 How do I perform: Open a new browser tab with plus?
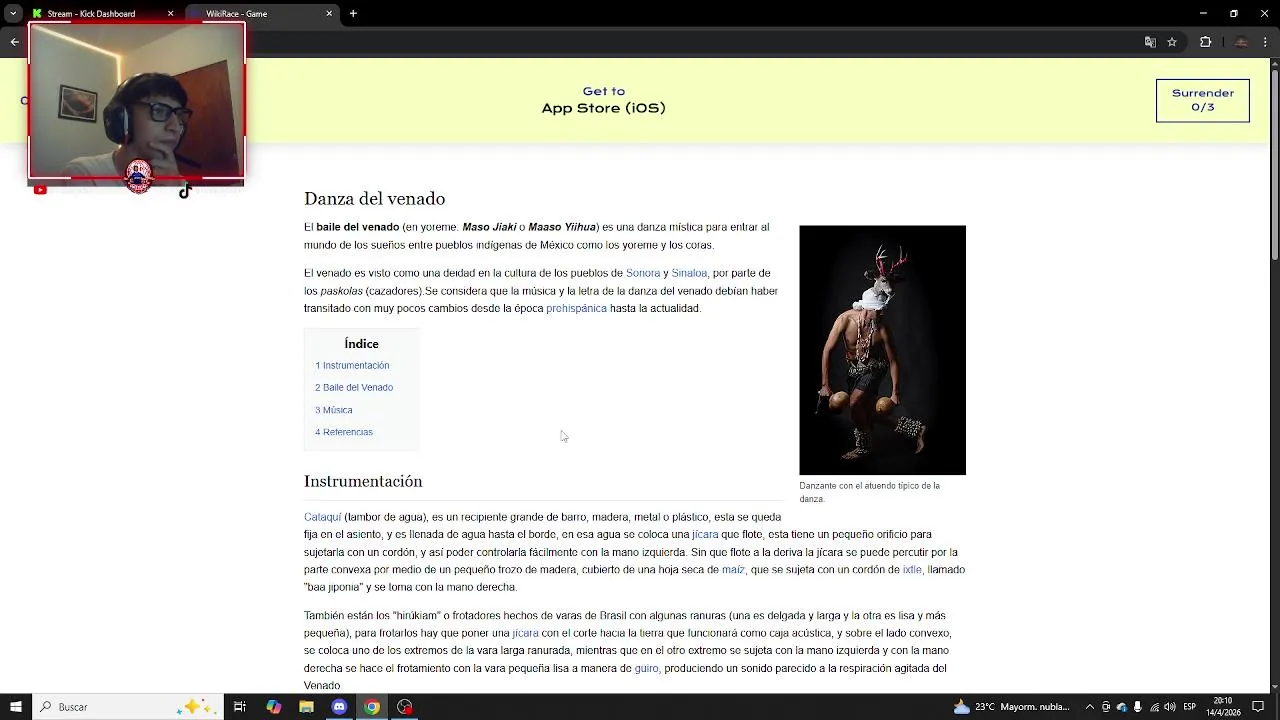(x=353, y=13)
